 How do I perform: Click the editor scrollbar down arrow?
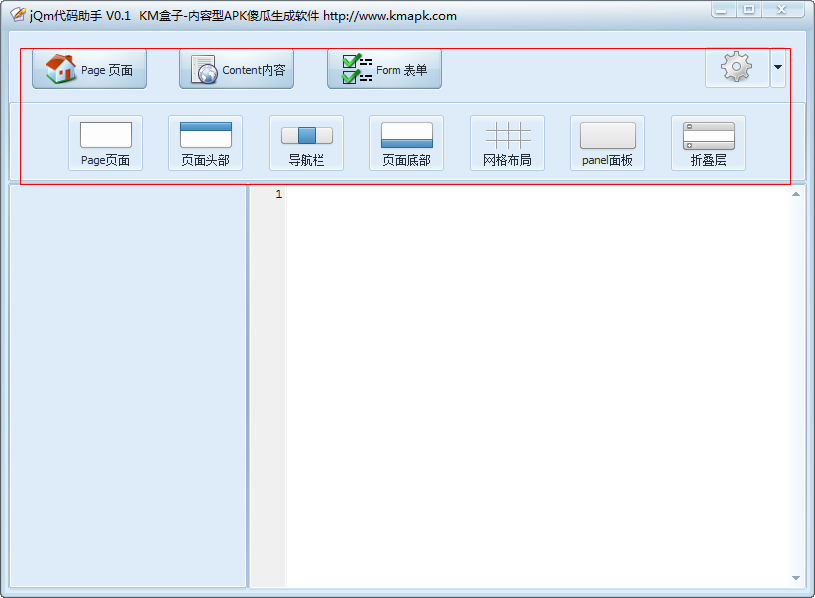tap(796, 578)
